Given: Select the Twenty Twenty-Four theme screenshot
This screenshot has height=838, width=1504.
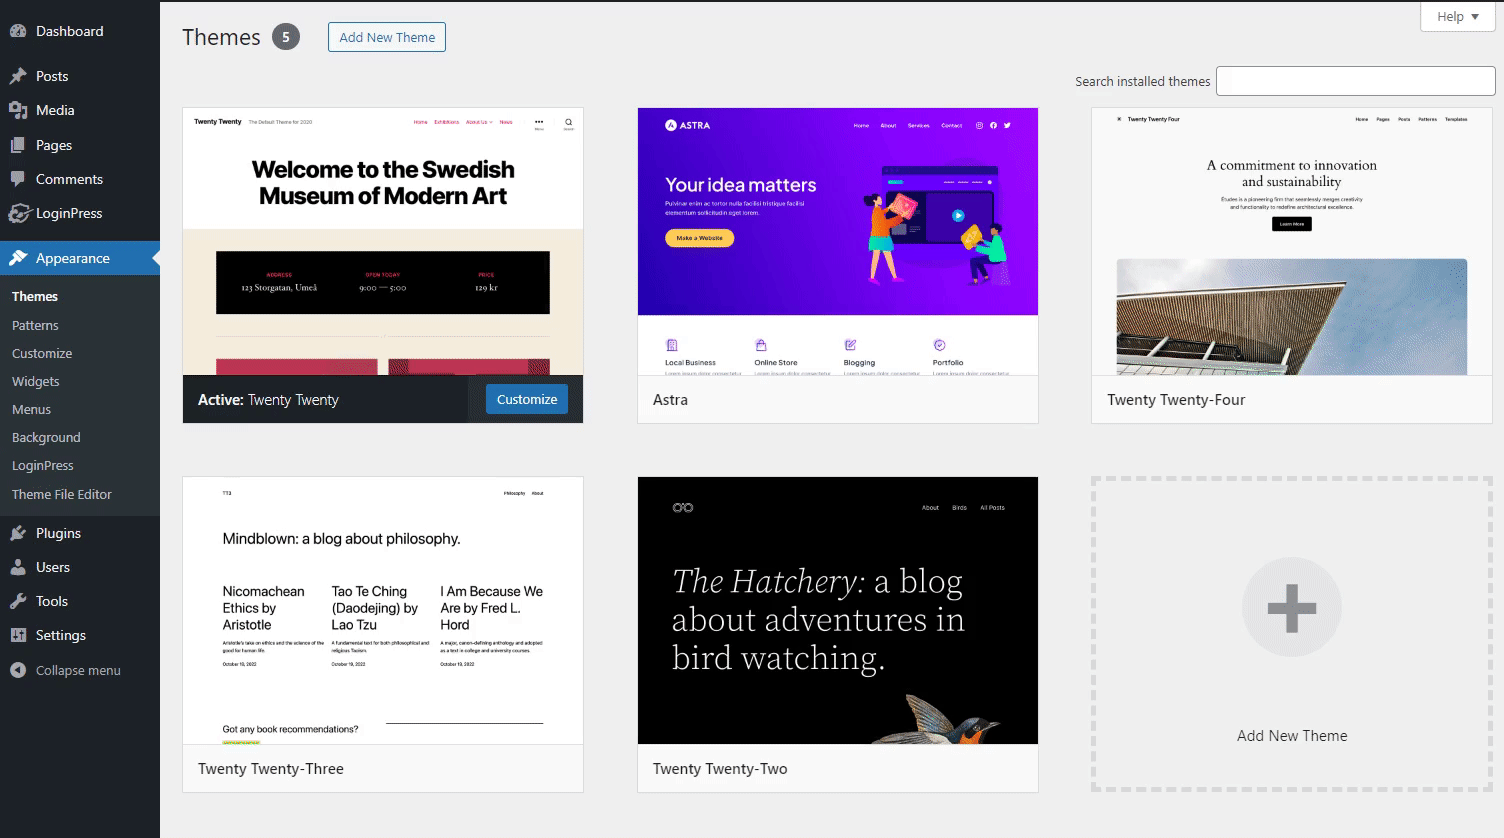Looking at the screenshot, I should [x=1292, y=242].
